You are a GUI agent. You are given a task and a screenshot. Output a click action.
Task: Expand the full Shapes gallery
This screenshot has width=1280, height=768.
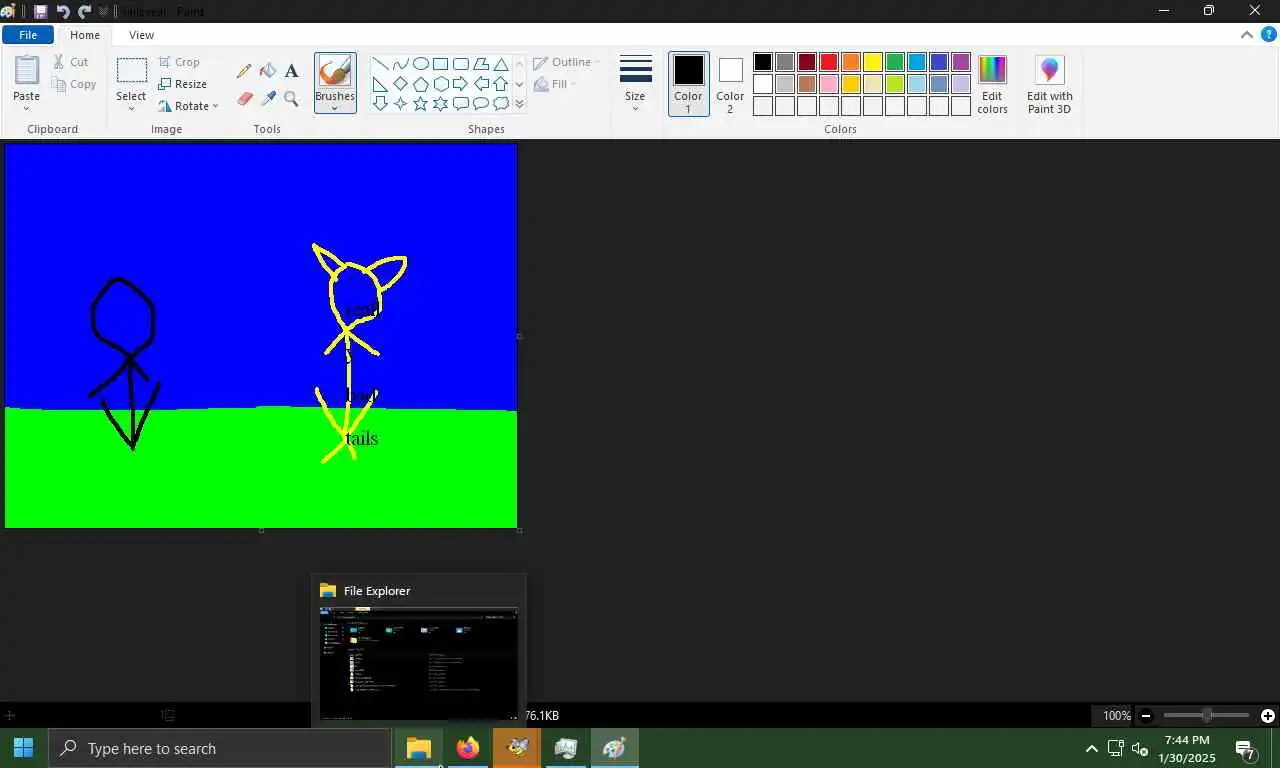[519, 103]
